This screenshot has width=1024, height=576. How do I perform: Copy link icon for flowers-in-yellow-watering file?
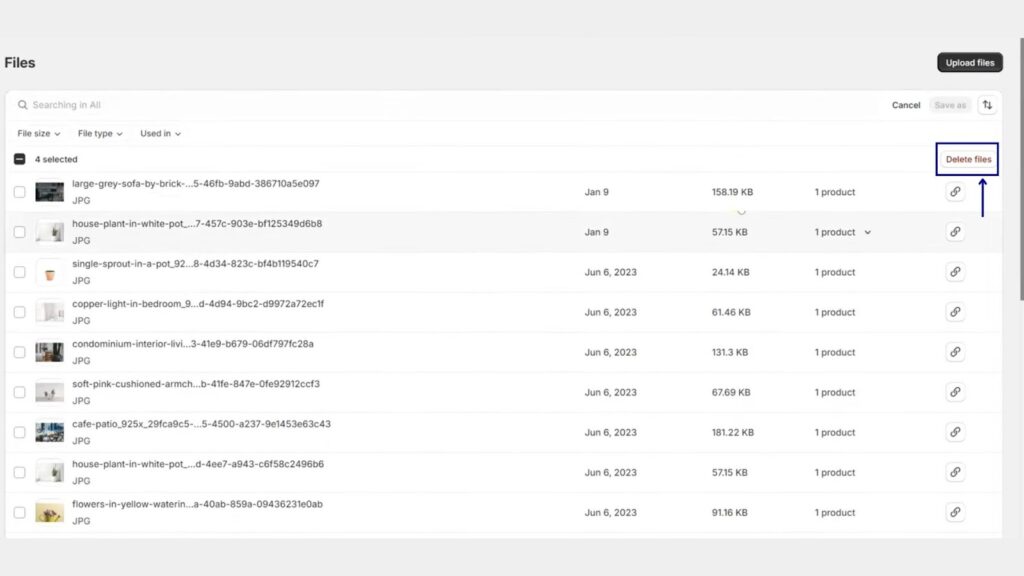tap(955, 512)
